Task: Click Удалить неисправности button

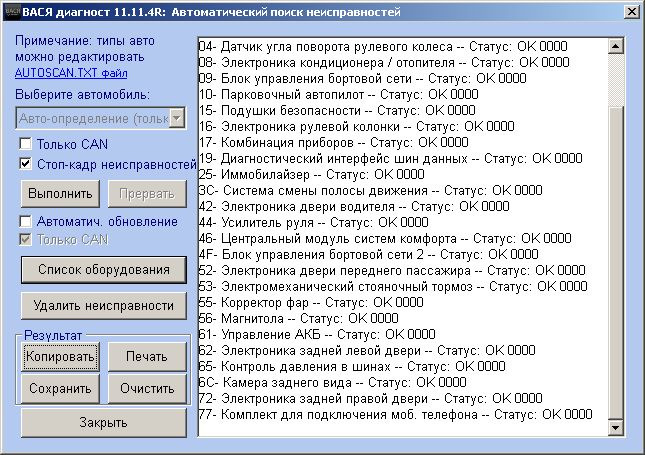Action: [x=104, y=306]
